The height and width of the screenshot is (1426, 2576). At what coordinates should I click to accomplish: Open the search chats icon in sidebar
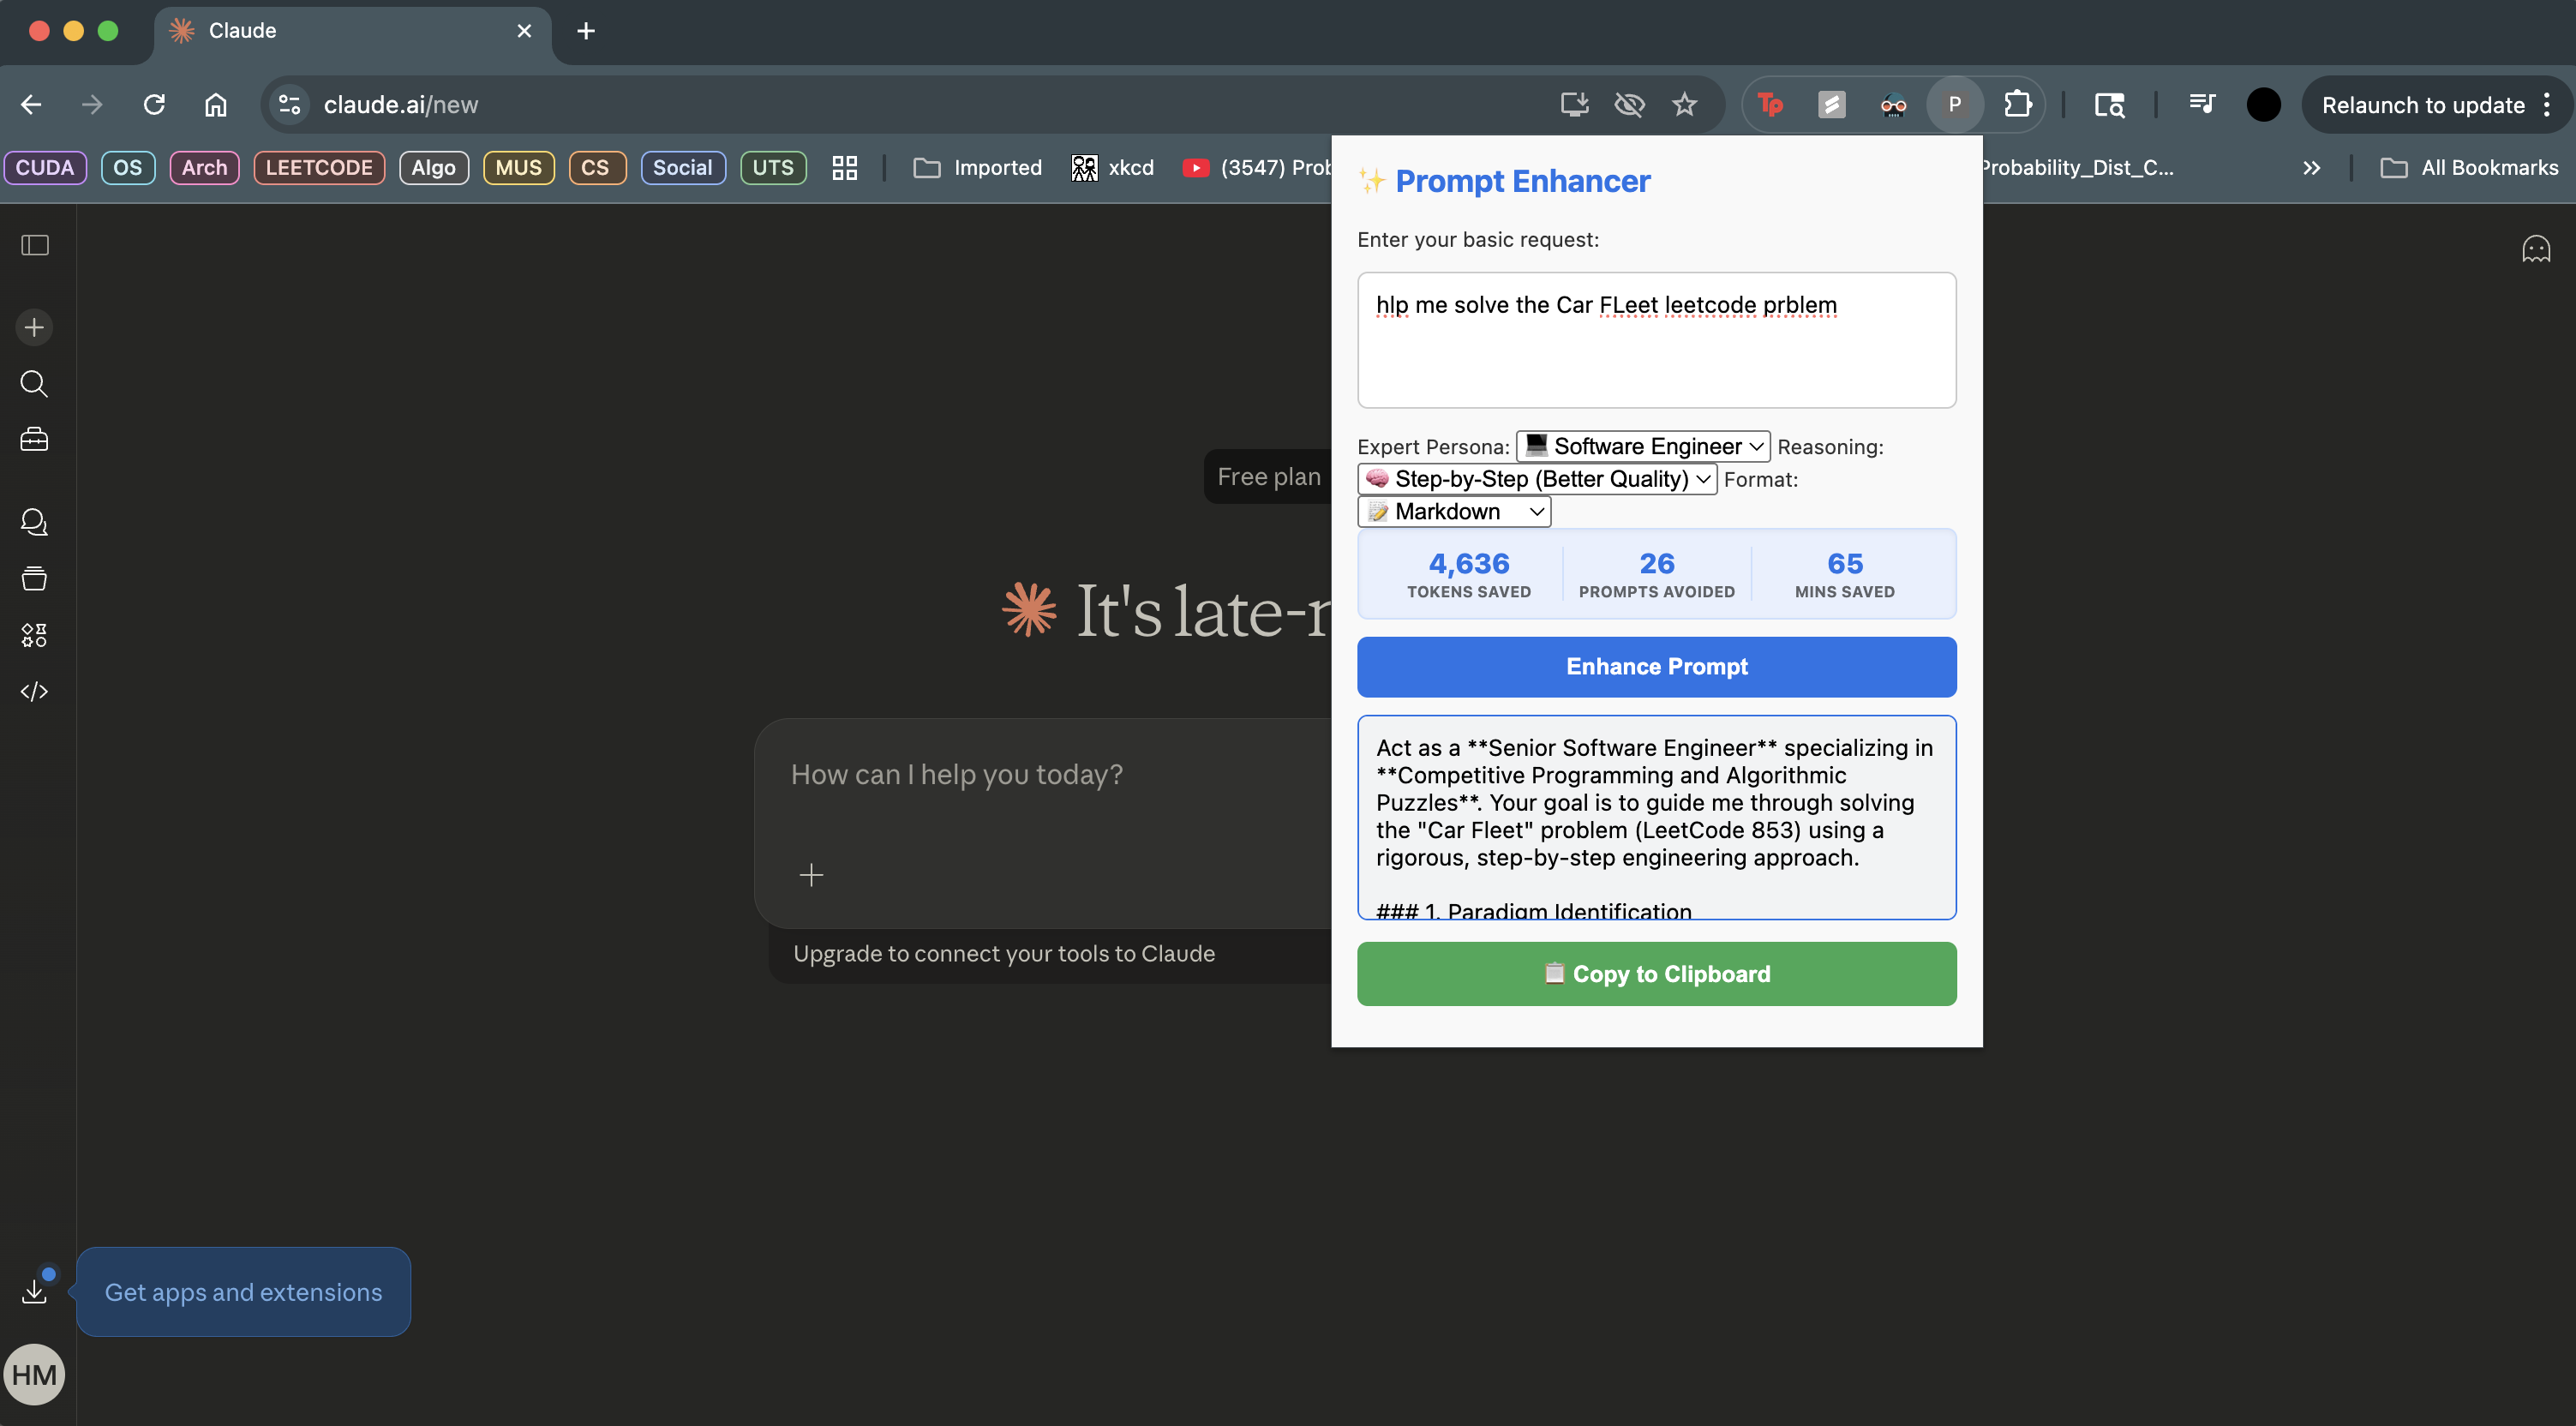35,383
